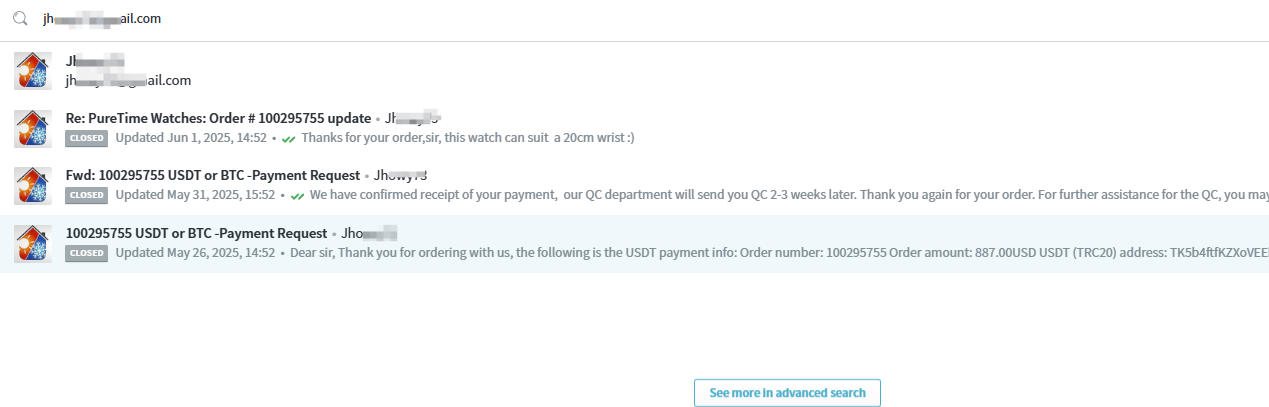Click green double-check icon on May 31 ticket
Image resolution: width=1269 pixels, height=407 pixels.
pyautogui.click(x=297, y=196)
